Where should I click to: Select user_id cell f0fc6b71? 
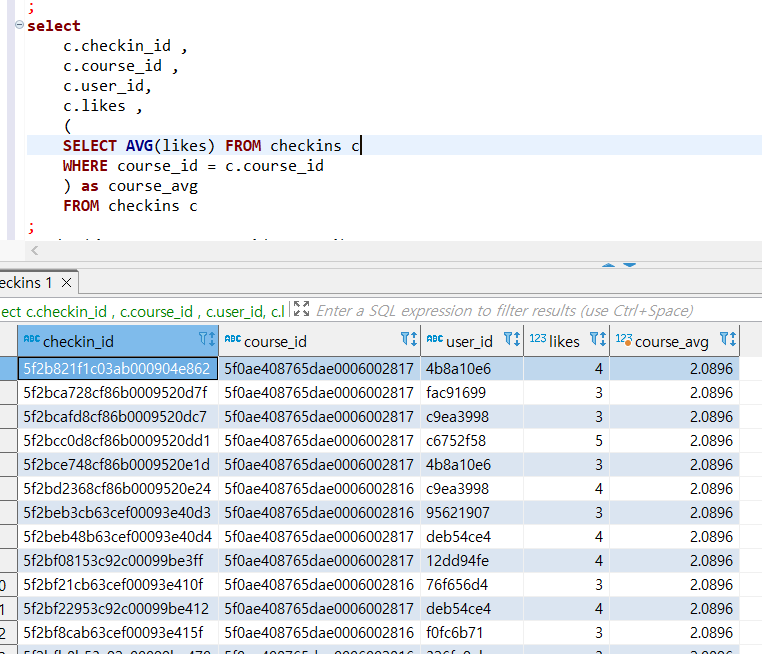pos(472,633)
